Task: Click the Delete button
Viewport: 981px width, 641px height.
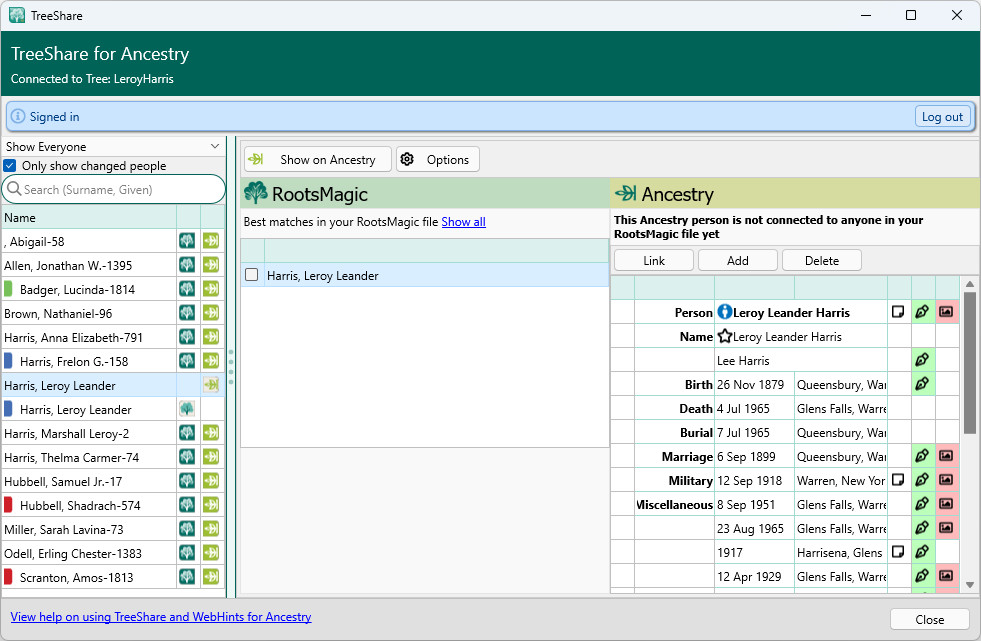Action: pyautogui.click(x=821, y=261)
